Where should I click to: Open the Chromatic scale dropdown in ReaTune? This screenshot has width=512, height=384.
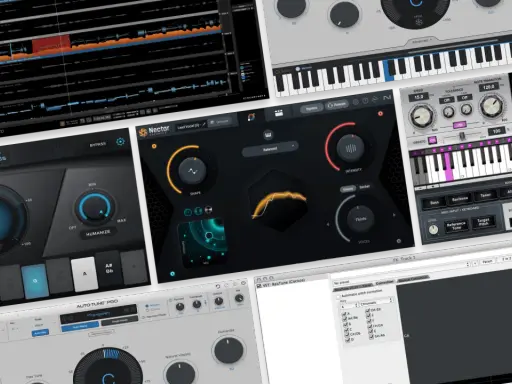click(x=376, y=302)
